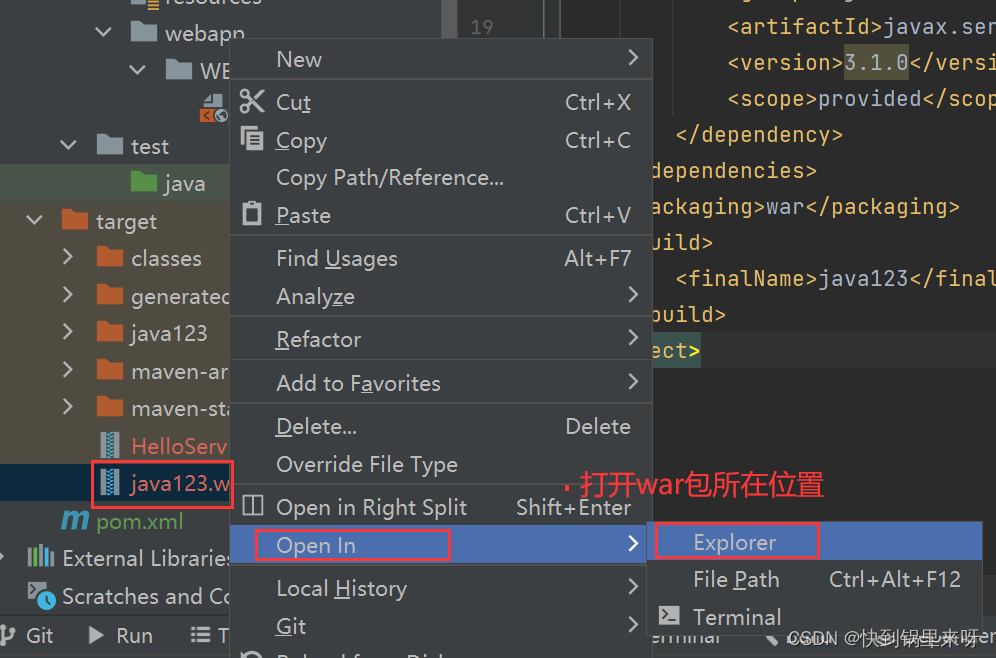Click the HelloServ archive file icon
996x658 pixels.
[110, 445]
